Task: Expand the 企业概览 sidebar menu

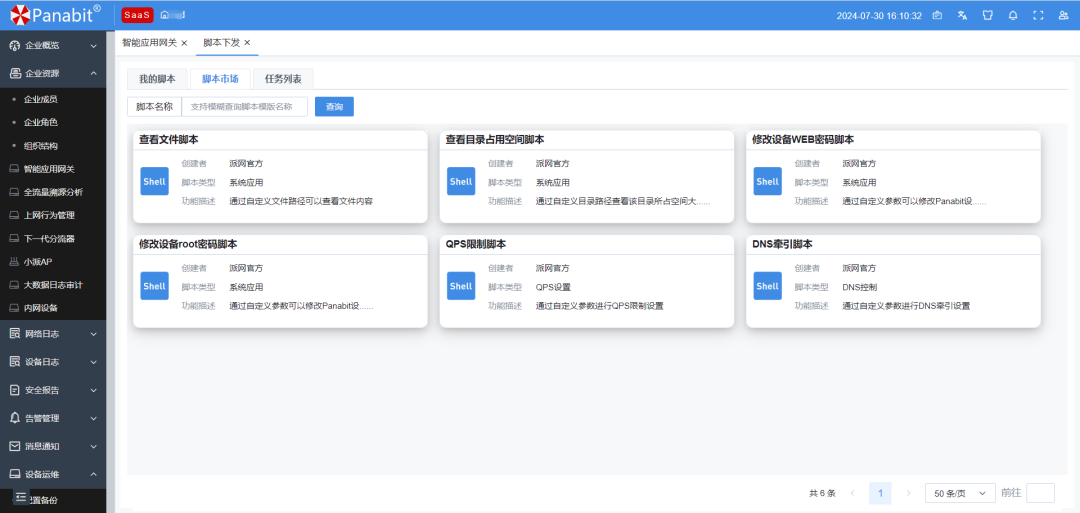Action: [x=53, y=45]
